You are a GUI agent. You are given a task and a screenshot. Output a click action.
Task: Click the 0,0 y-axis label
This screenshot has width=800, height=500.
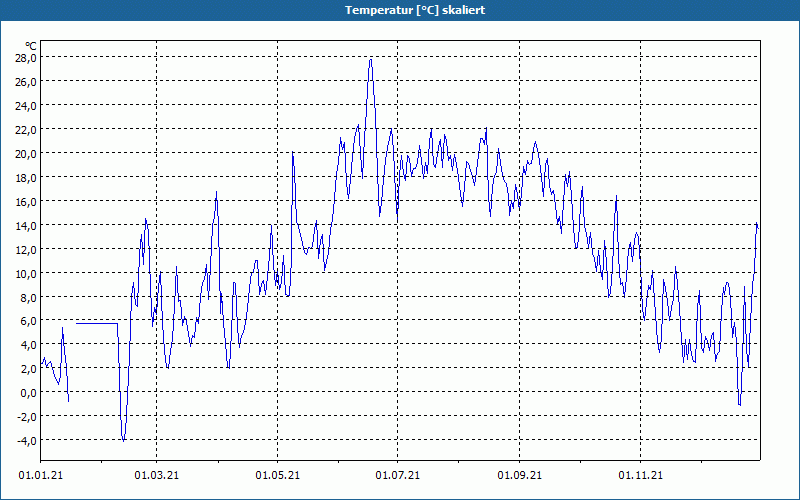point(28,393)
